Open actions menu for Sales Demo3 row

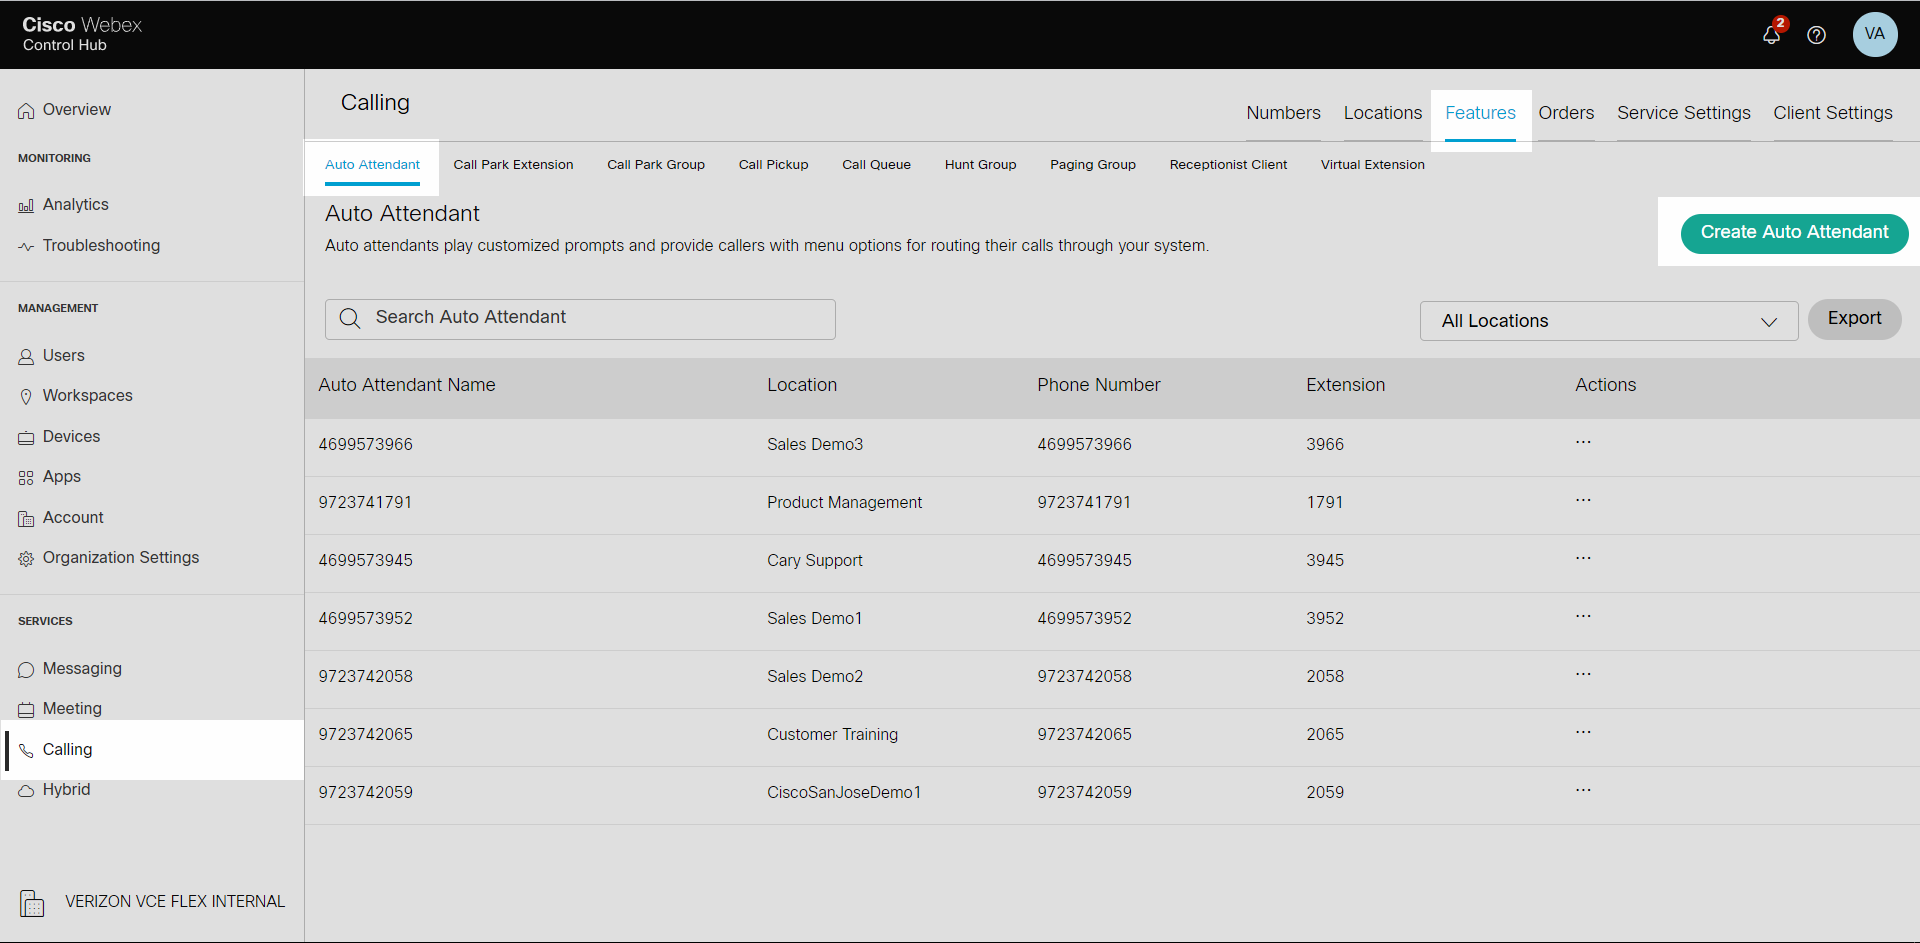coord(1583,442)
